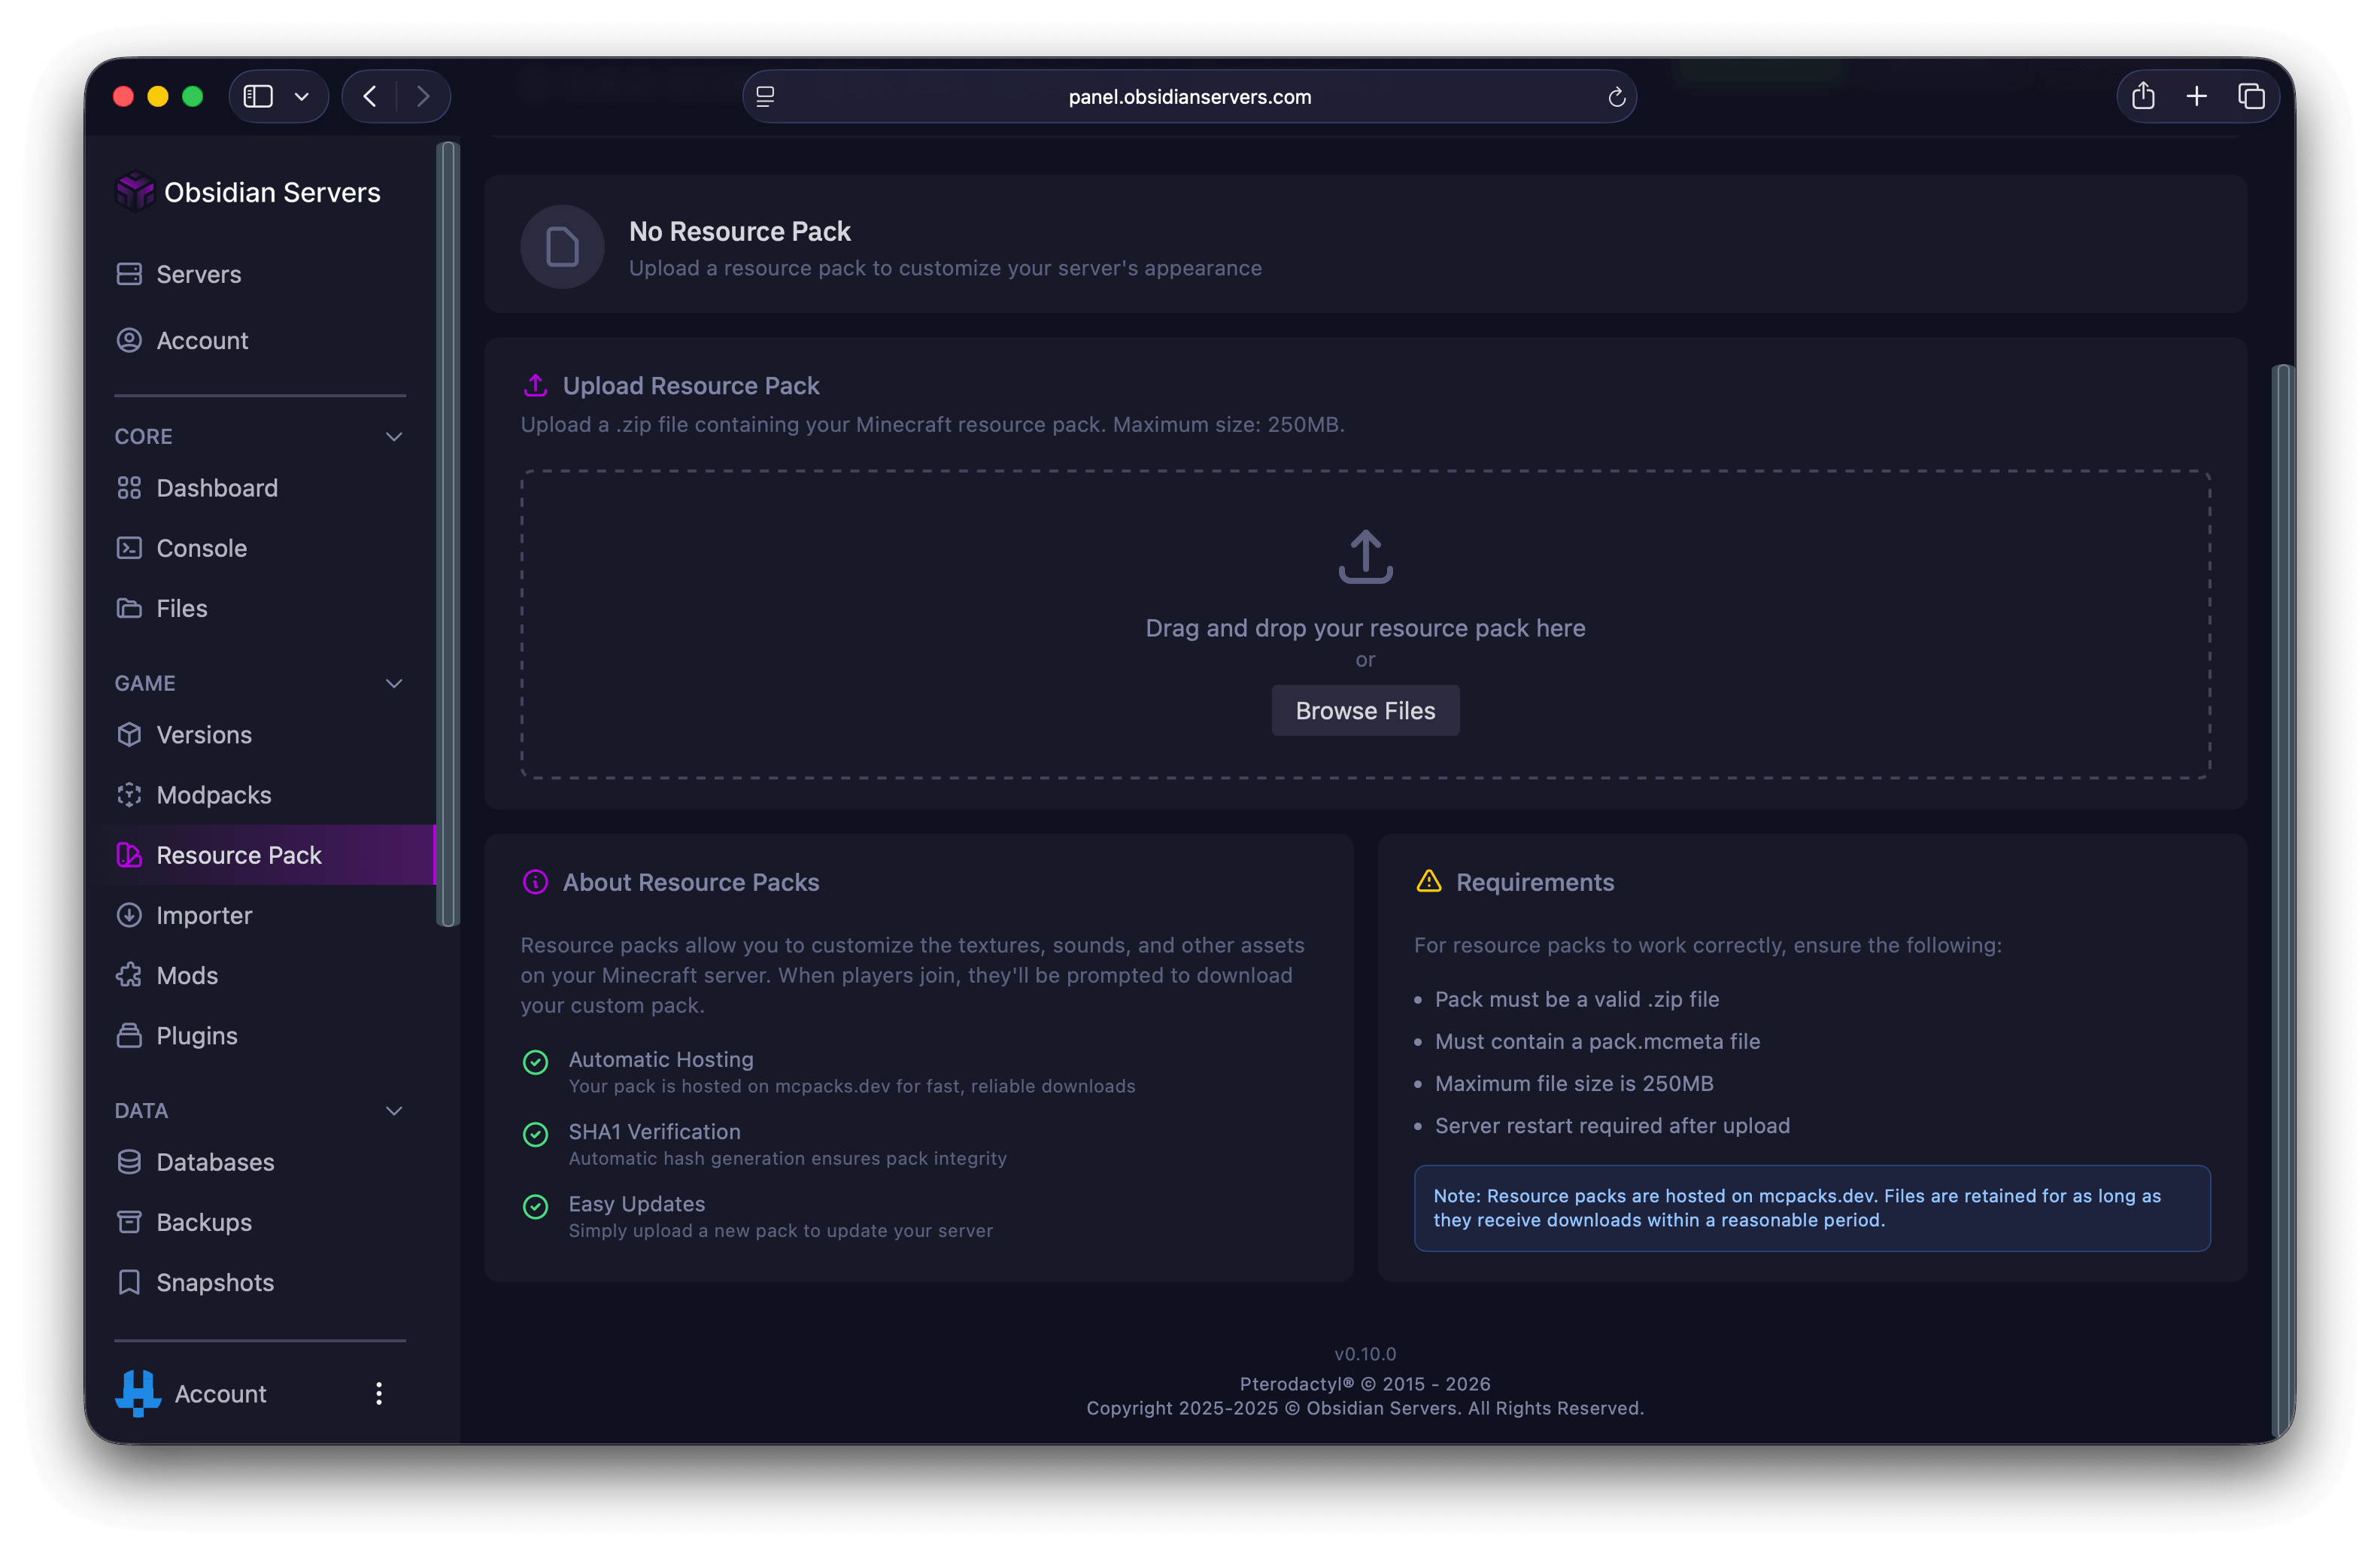Open the Plugins page
This screenshot has height=1556, width=2380.
[196, 1035]
